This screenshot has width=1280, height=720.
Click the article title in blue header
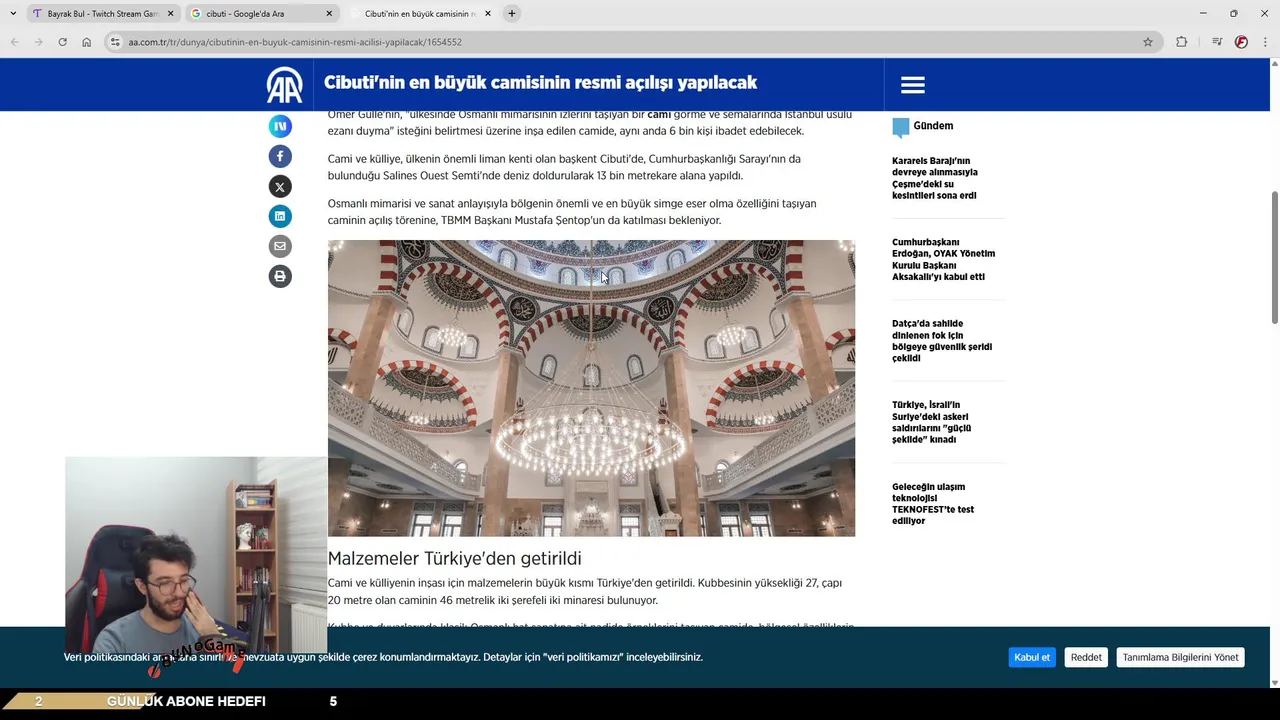(540, 83)
